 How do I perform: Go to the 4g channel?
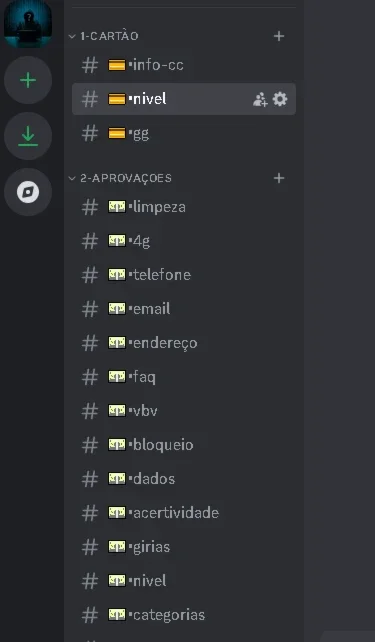click(184, 241)
